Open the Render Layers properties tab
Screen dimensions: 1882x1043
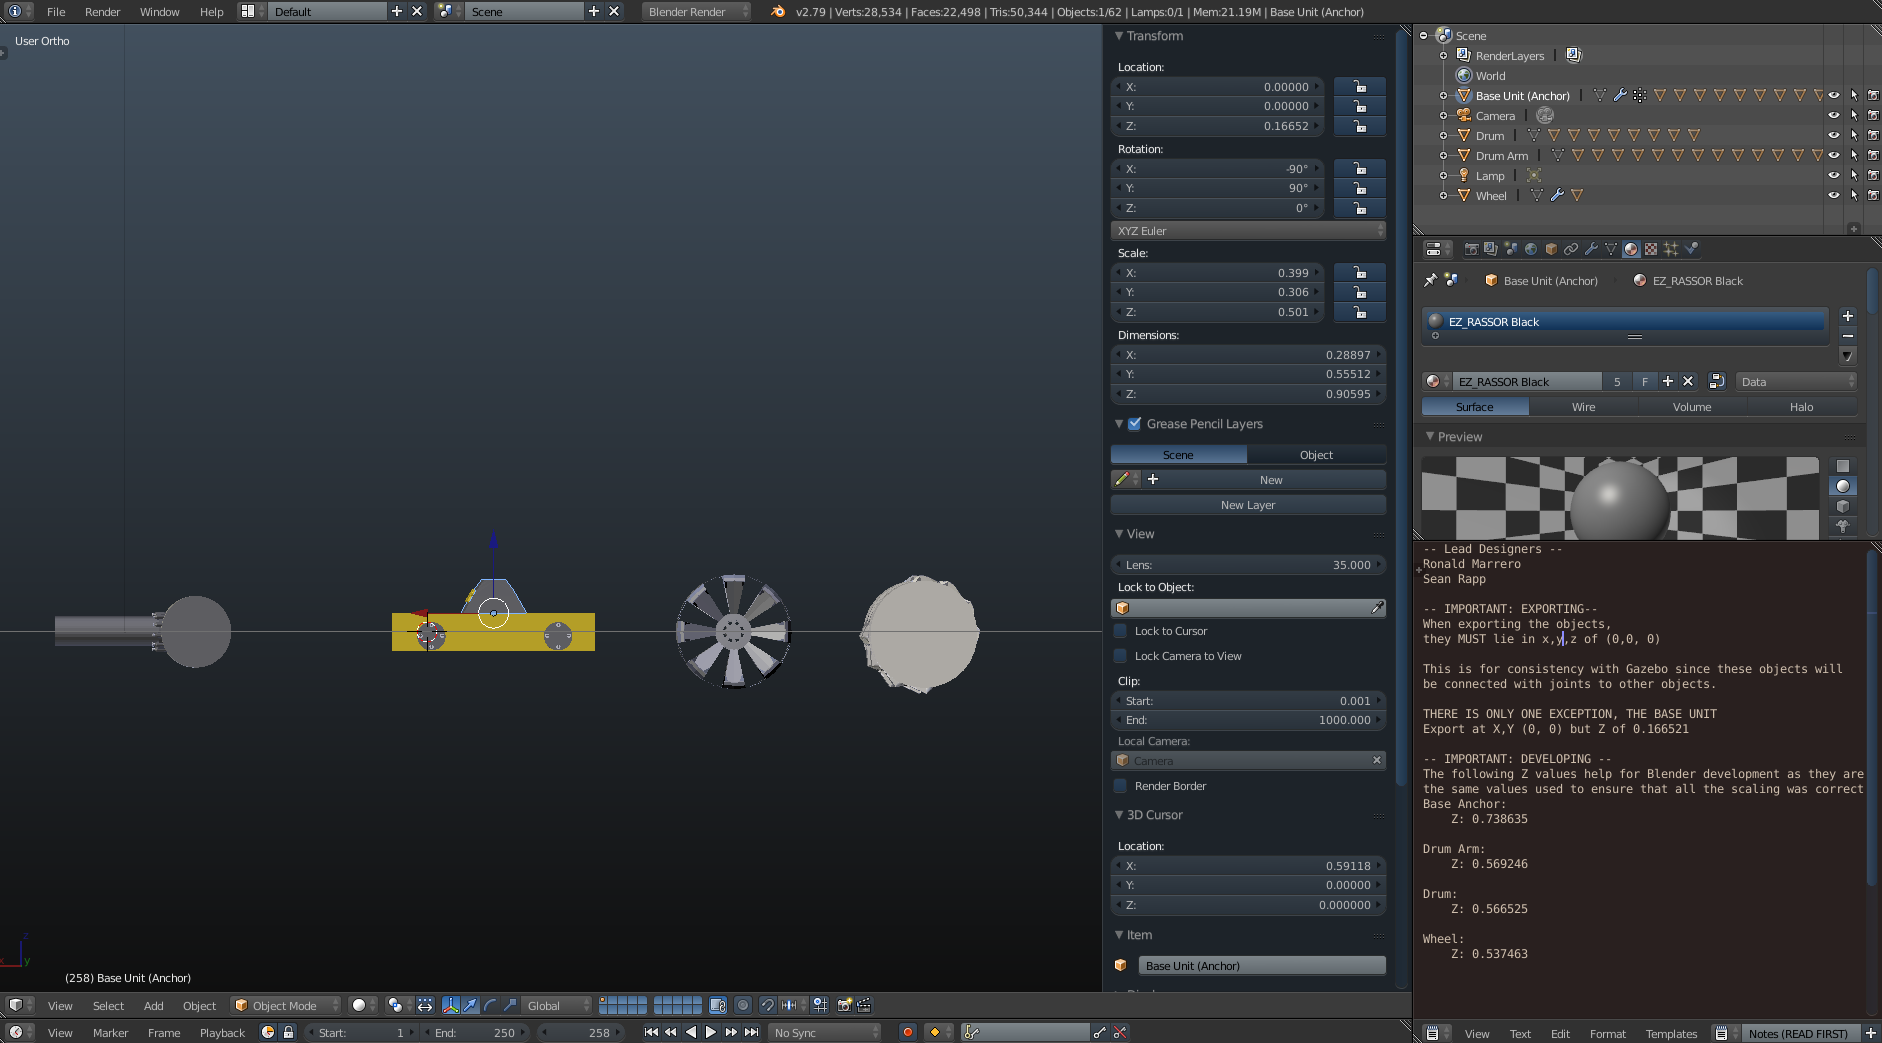tap(1491, 249)
